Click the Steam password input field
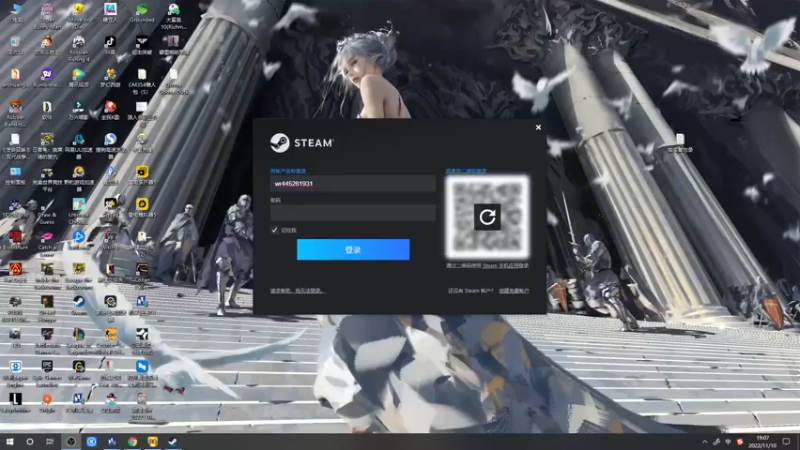 click(353, 213)
